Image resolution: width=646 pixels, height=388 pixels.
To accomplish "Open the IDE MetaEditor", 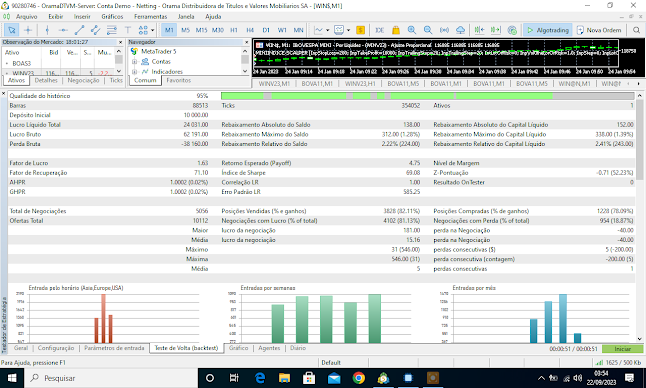I will [x=379, y=30].
